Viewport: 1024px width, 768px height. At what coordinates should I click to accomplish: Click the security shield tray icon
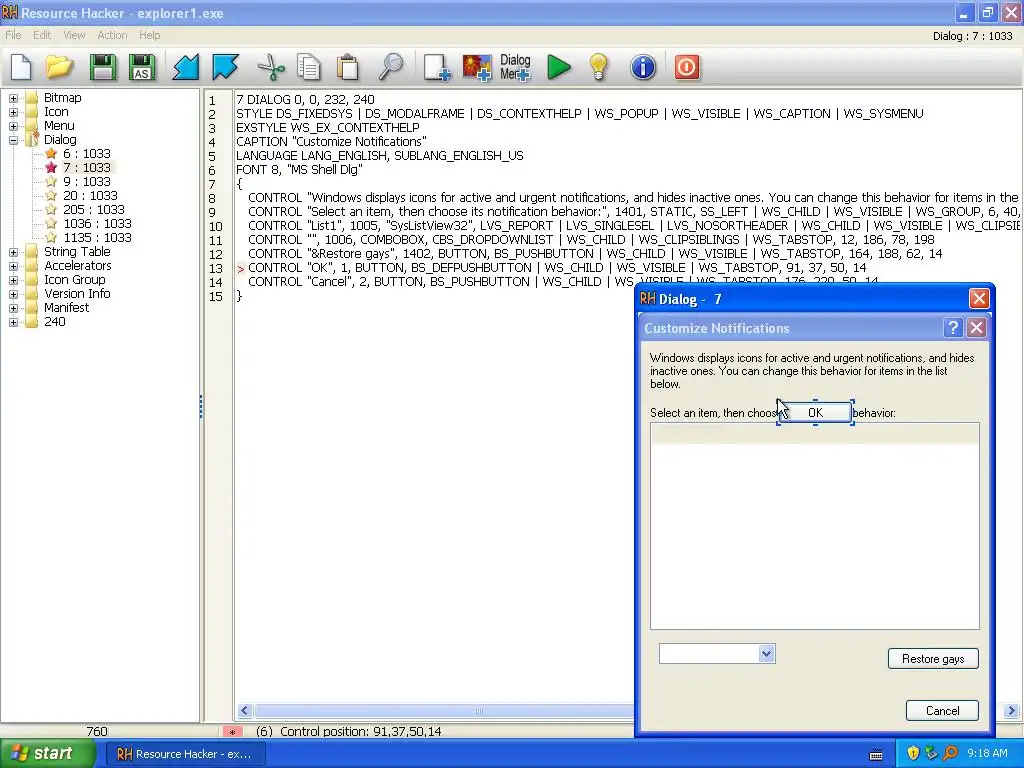tap(913, 753)
